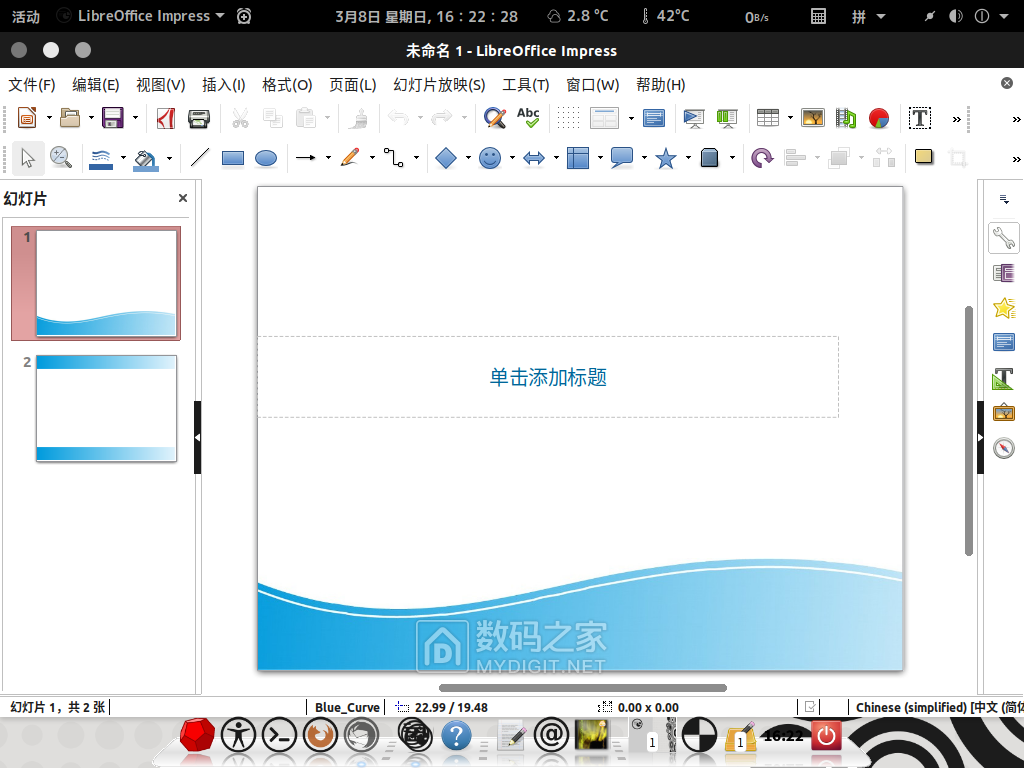Apply fill color bucket swatch
The height and width of the screenshot is (768, 1024).
pos(146,159)
